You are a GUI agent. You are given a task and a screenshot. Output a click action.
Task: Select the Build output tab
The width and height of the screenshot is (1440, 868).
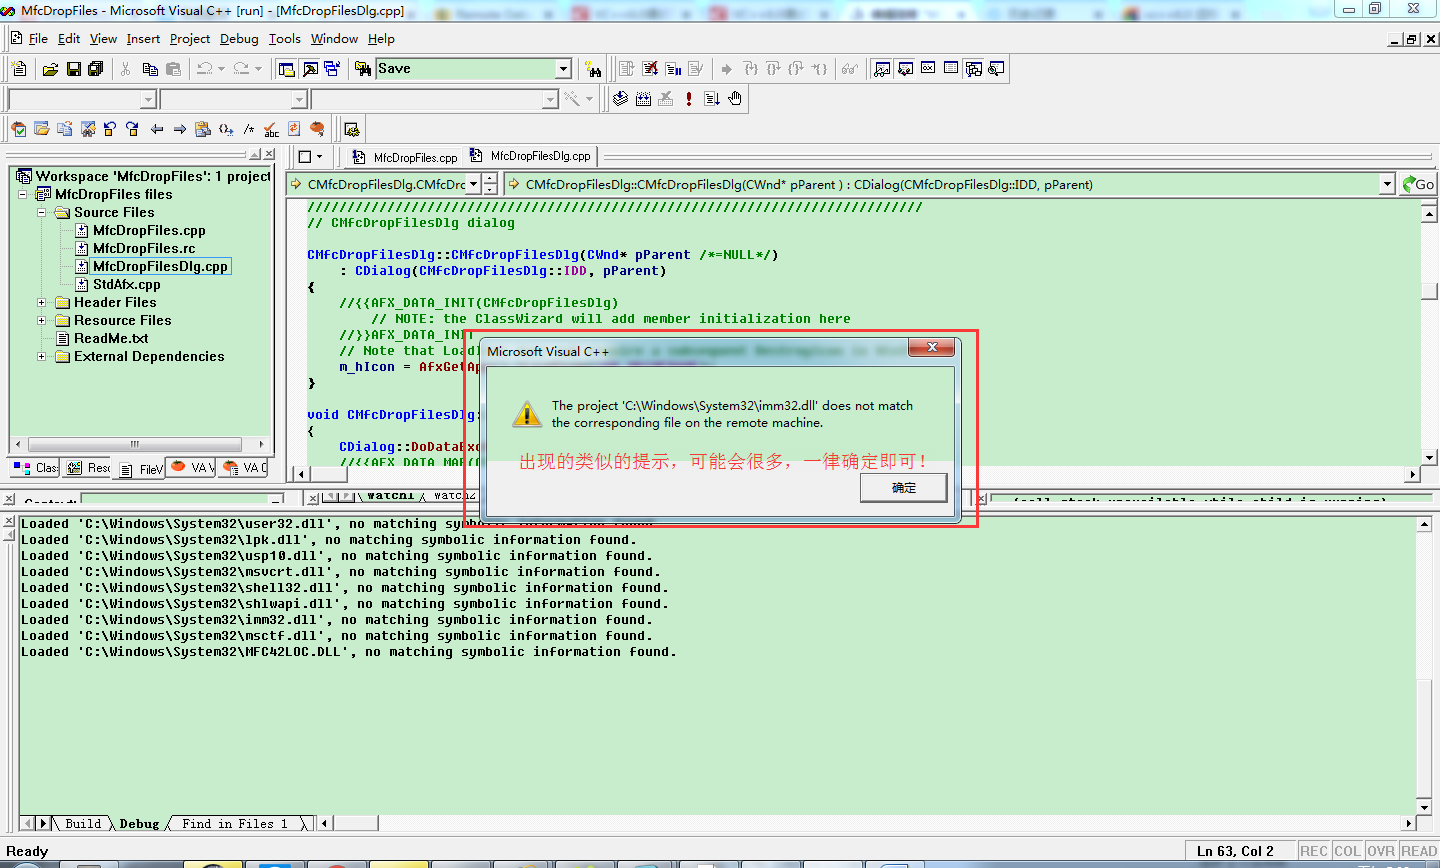coord(83,824)
